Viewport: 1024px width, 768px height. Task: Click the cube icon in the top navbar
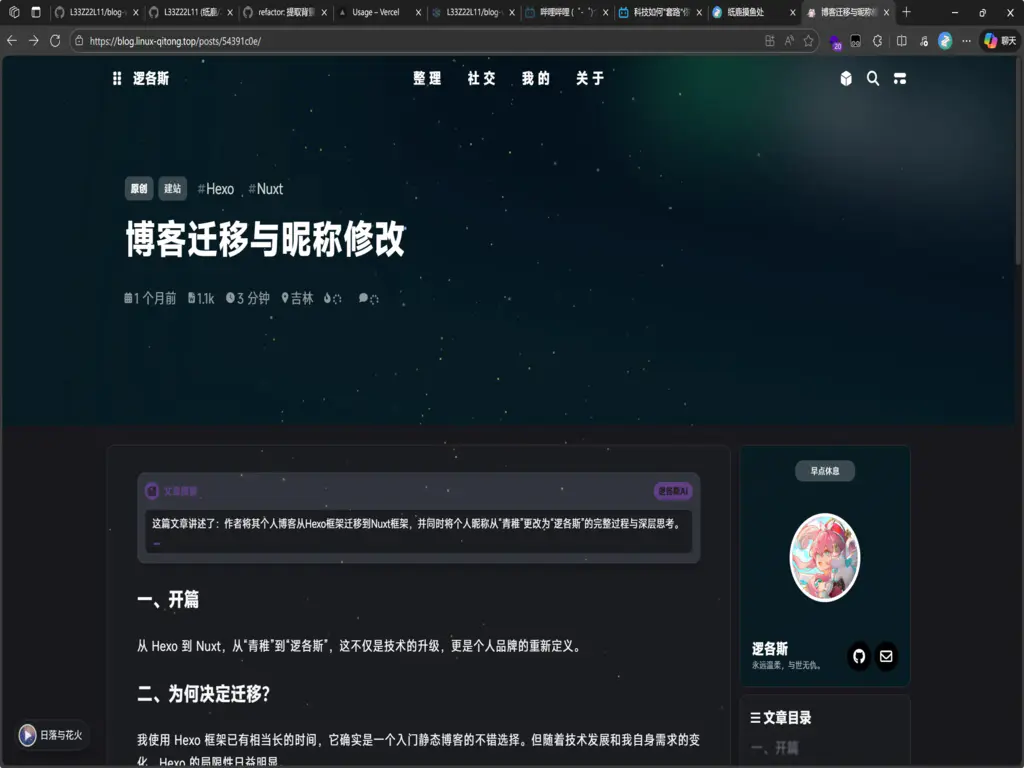point(845,79)
